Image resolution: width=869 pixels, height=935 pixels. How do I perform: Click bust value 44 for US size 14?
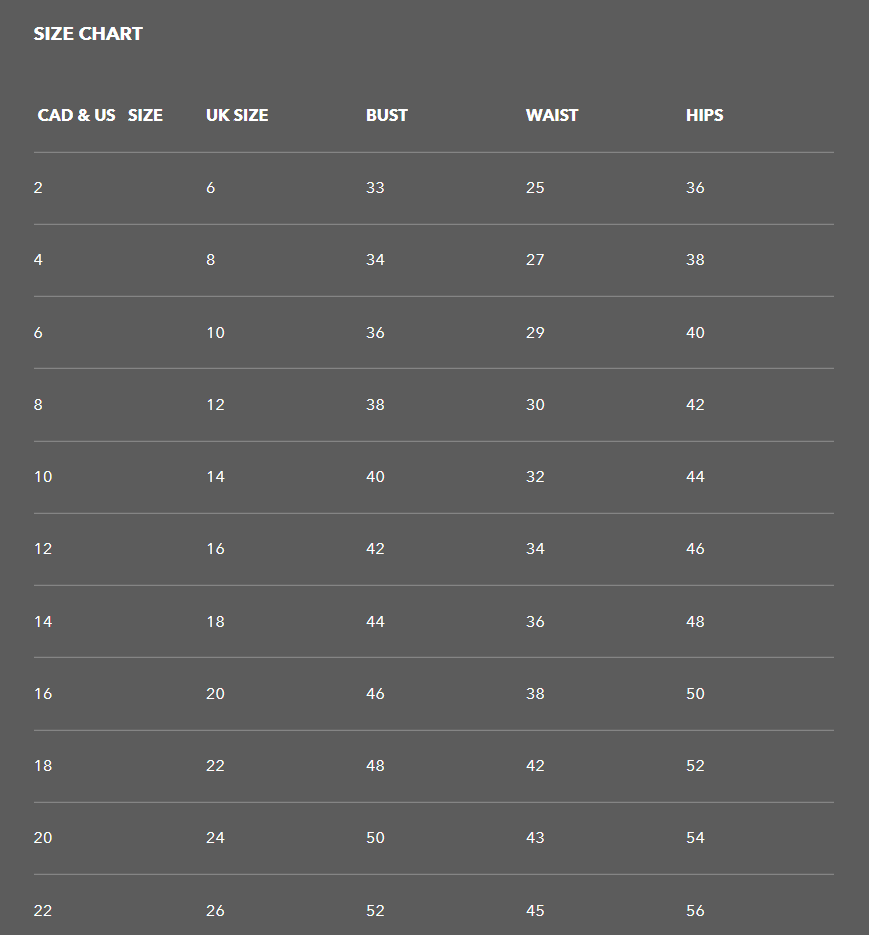(x=375, y=622)
